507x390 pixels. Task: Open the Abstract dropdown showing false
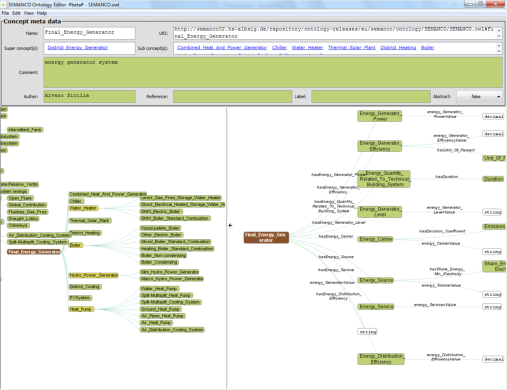tap(479, 96)
